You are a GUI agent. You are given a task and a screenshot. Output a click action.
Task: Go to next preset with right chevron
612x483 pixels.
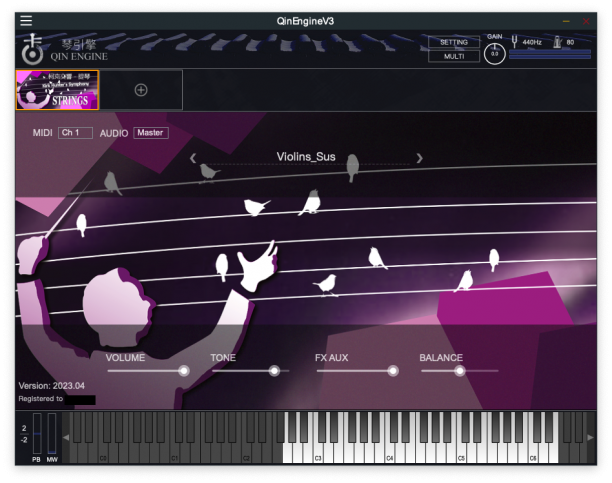tap(419, 158)
